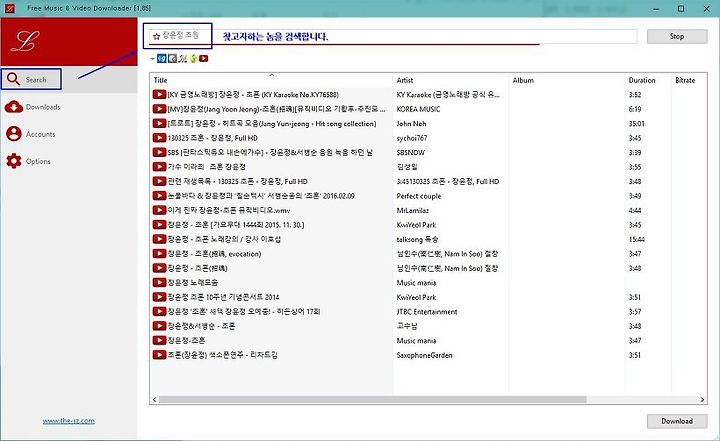
Task: Click the Stop button
Action: click(677, 36)
